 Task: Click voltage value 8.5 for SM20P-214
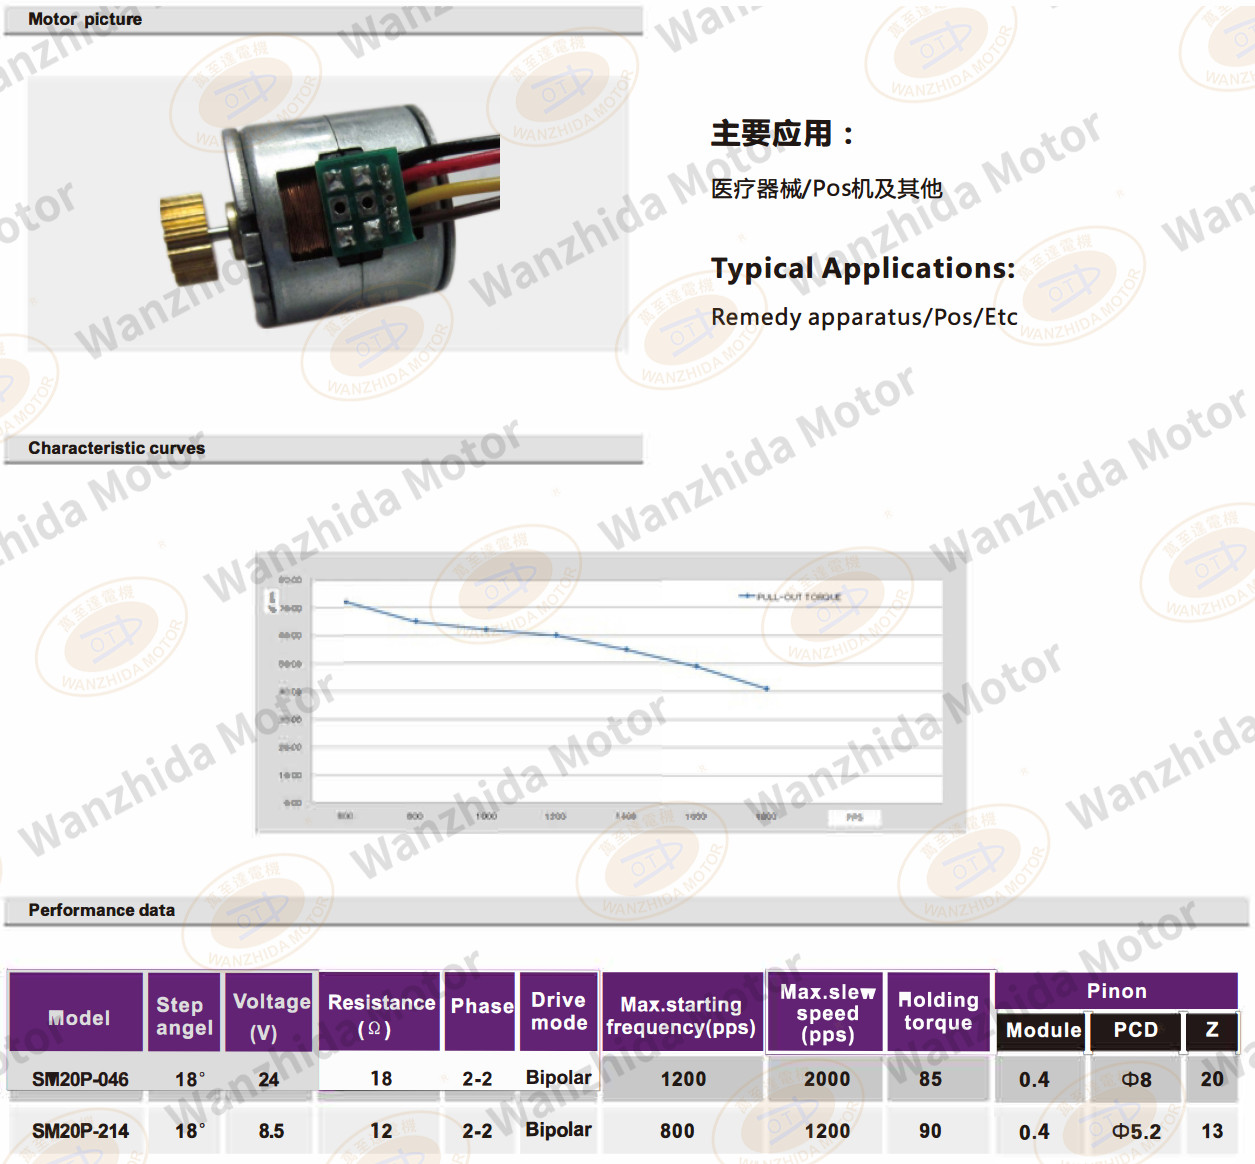(x=271, y=1132)
